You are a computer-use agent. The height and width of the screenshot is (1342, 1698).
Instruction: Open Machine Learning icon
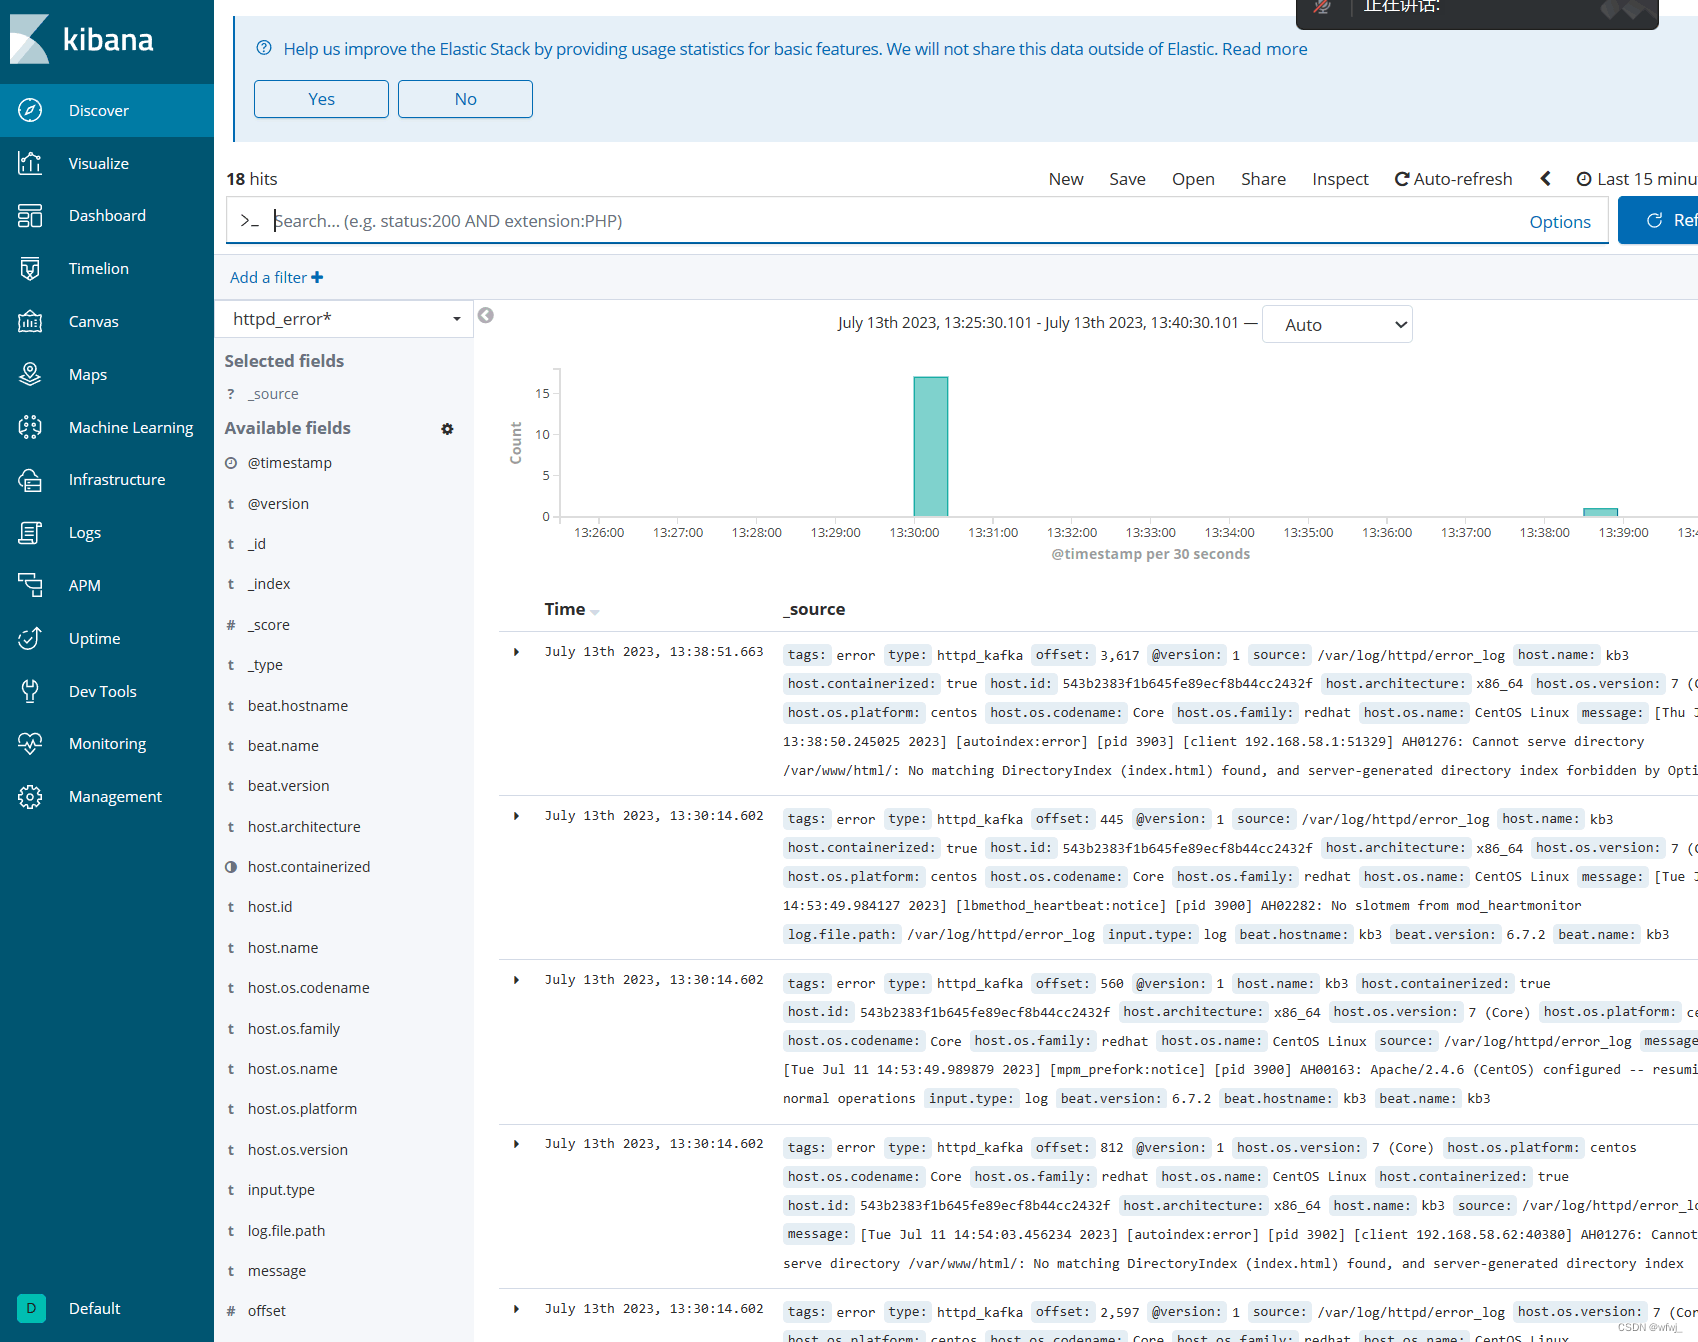[30, 427]
